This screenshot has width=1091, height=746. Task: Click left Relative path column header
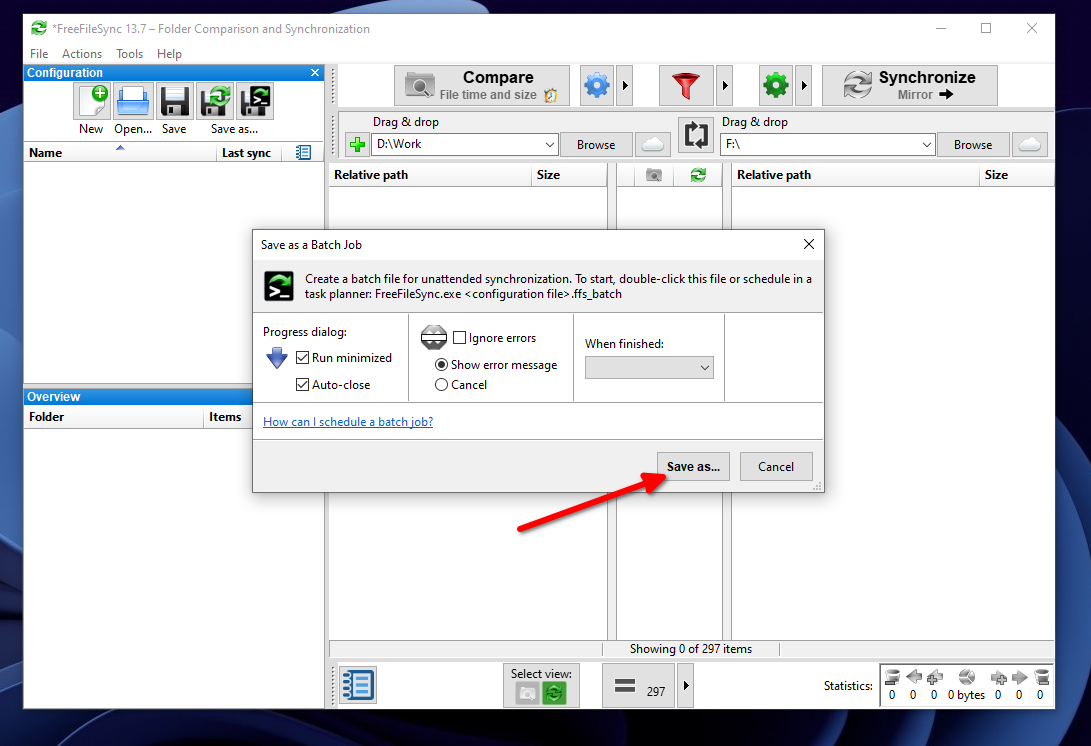(x=430, y=175)
